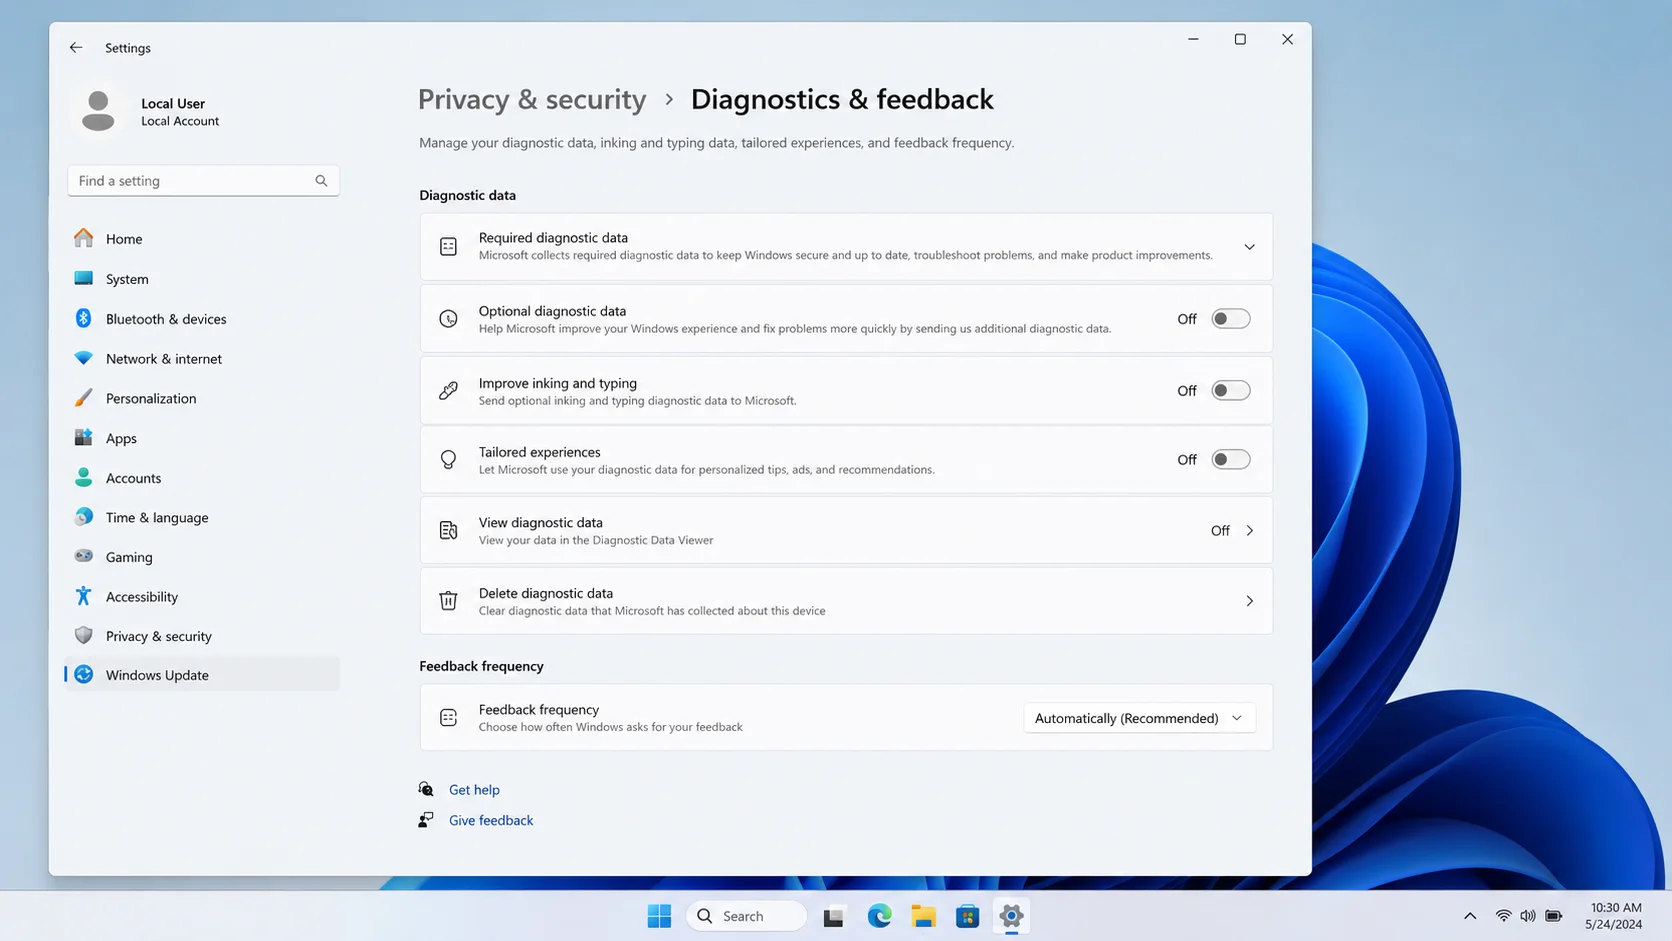The image size is (1672, 941).
Task: Click the Local User avatar icon
Action: 98,111
